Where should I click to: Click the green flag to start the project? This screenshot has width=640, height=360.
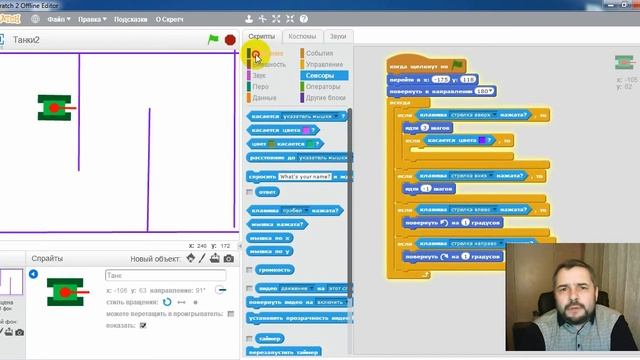213,40
